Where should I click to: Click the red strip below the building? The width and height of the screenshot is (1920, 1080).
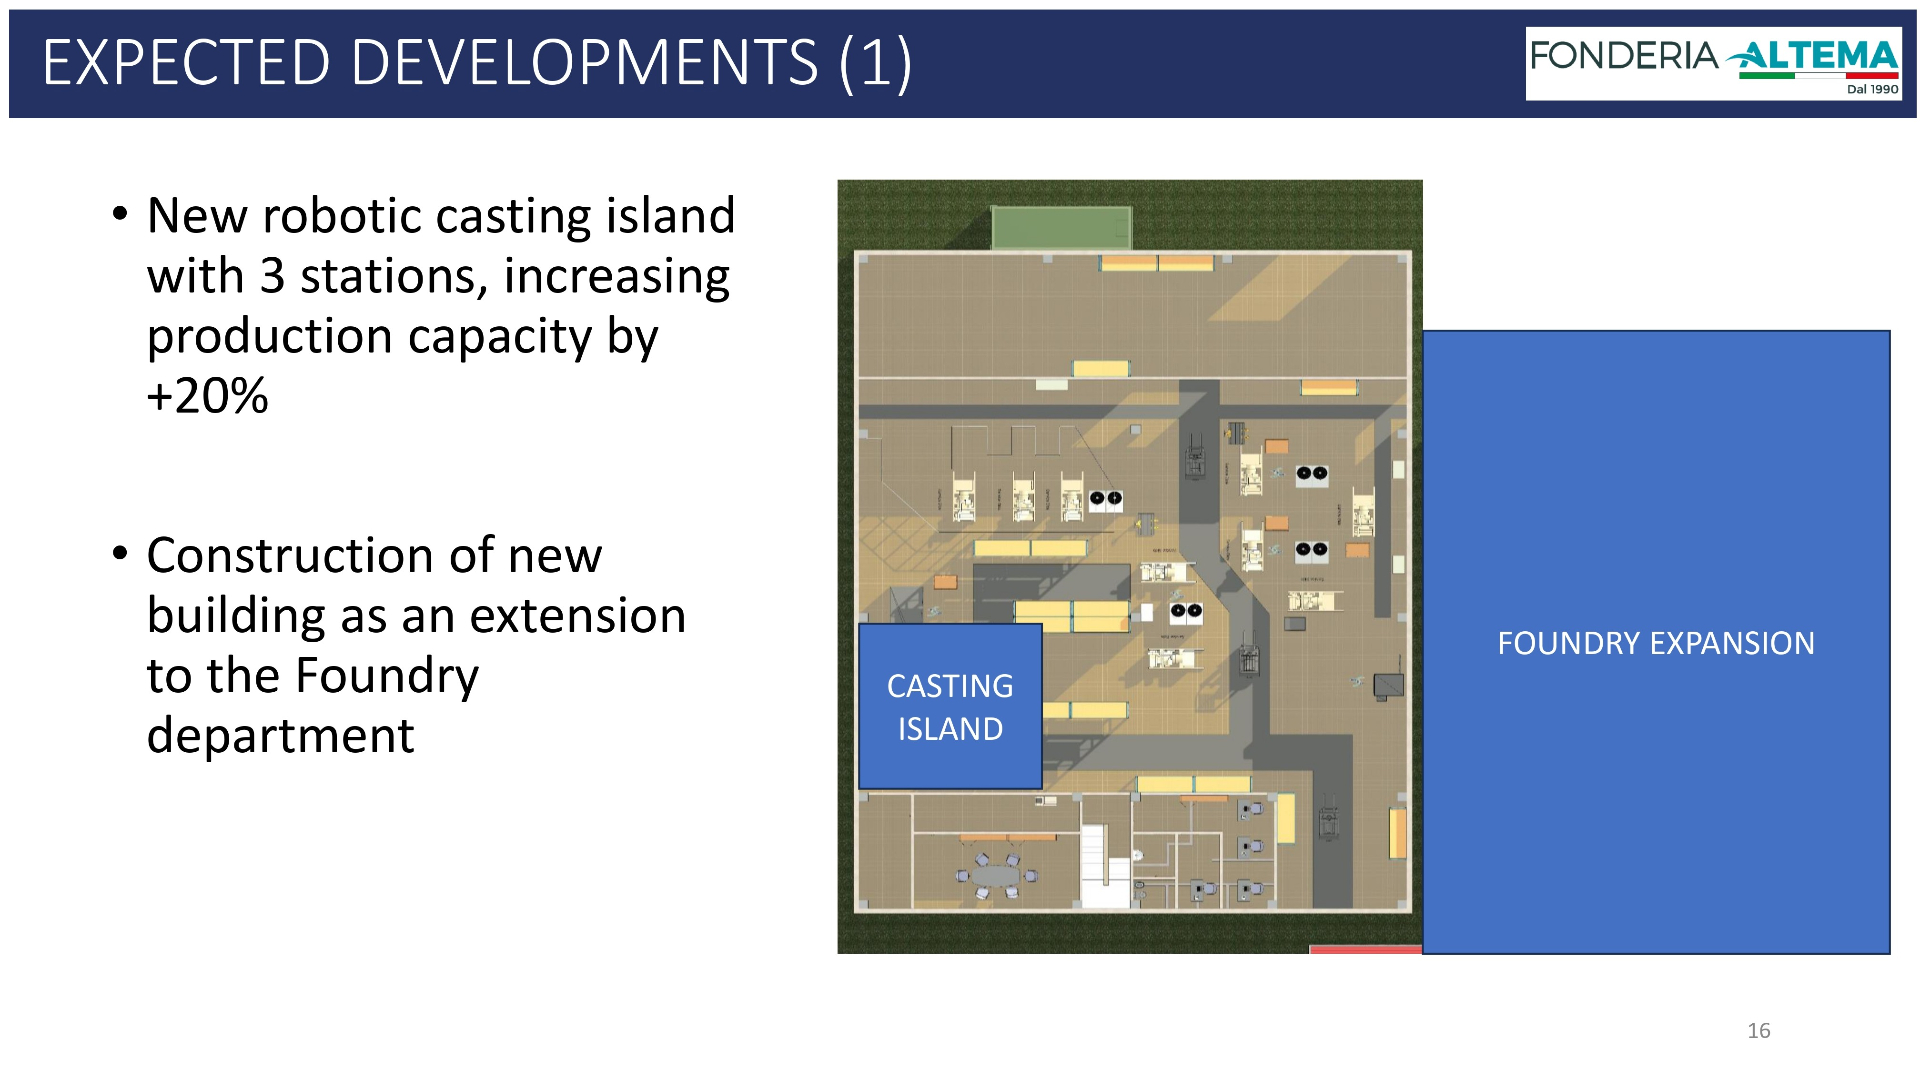(x=1365, y=949)
